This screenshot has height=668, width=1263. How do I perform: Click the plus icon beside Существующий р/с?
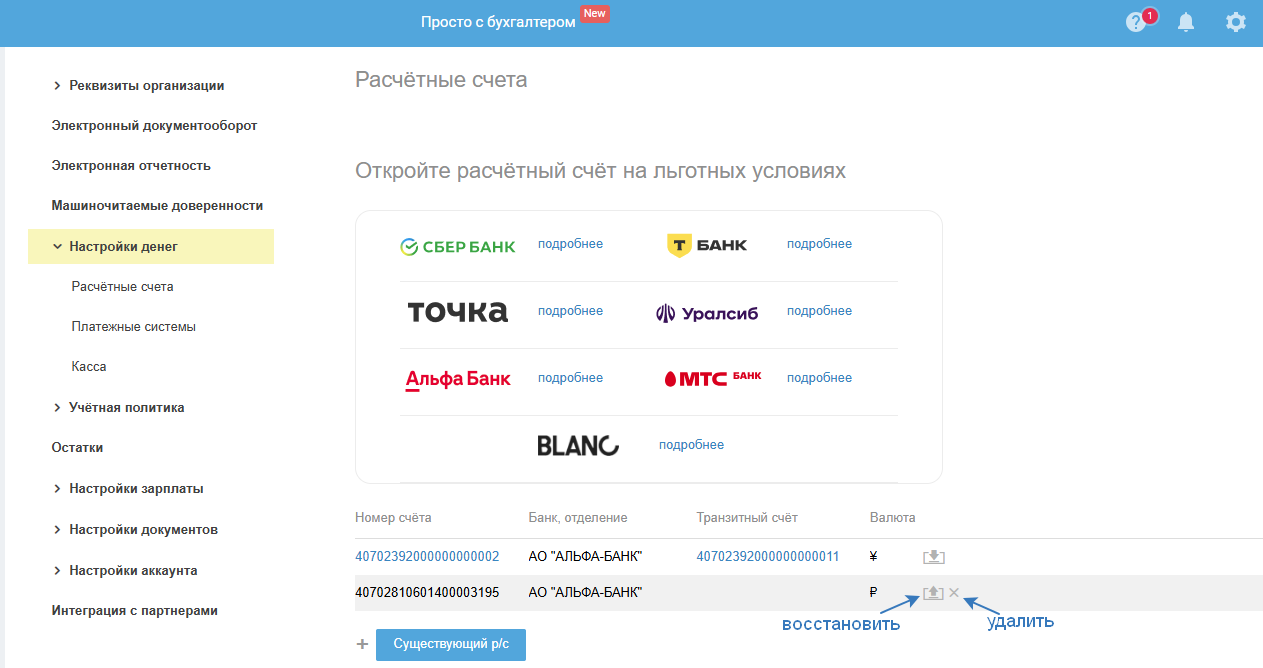pos(362,645)
